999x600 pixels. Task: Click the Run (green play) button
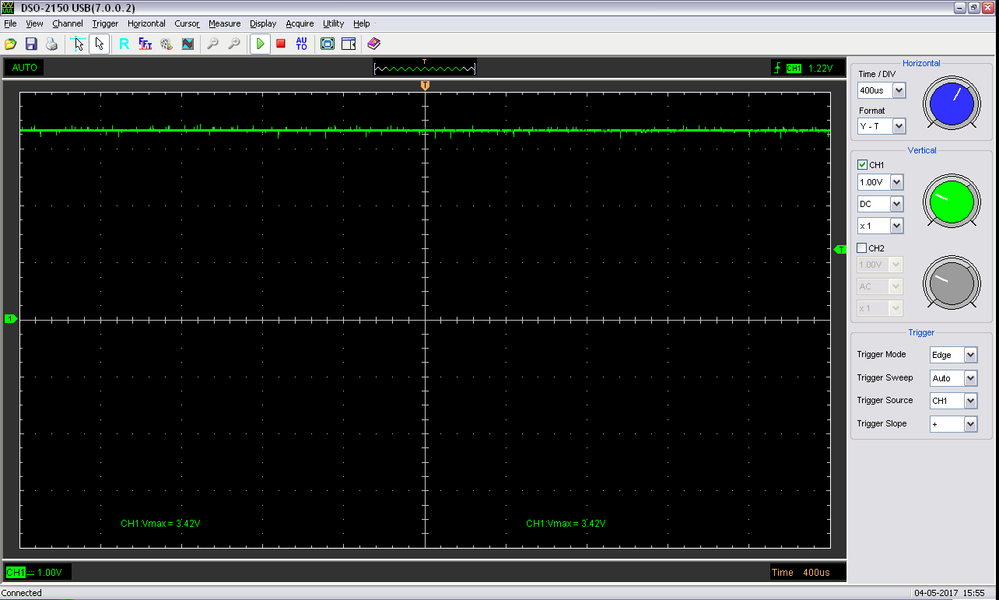click(x=260, y=44)
